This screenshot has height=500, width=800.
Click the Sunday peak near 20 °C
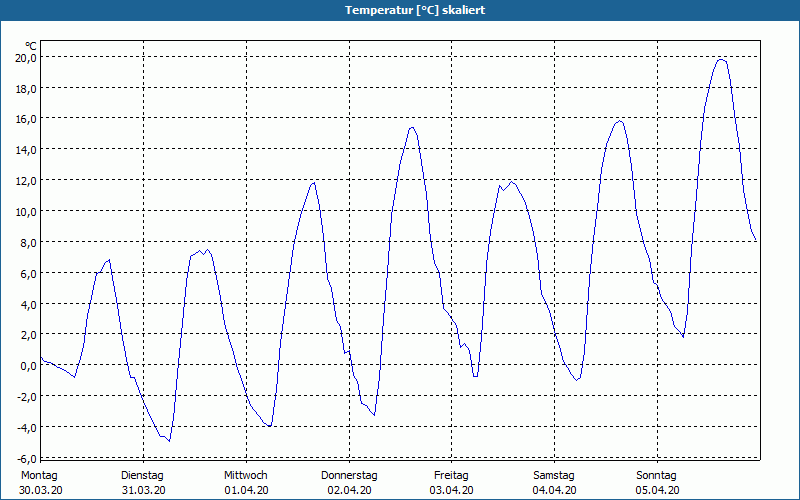click(721, 60)
